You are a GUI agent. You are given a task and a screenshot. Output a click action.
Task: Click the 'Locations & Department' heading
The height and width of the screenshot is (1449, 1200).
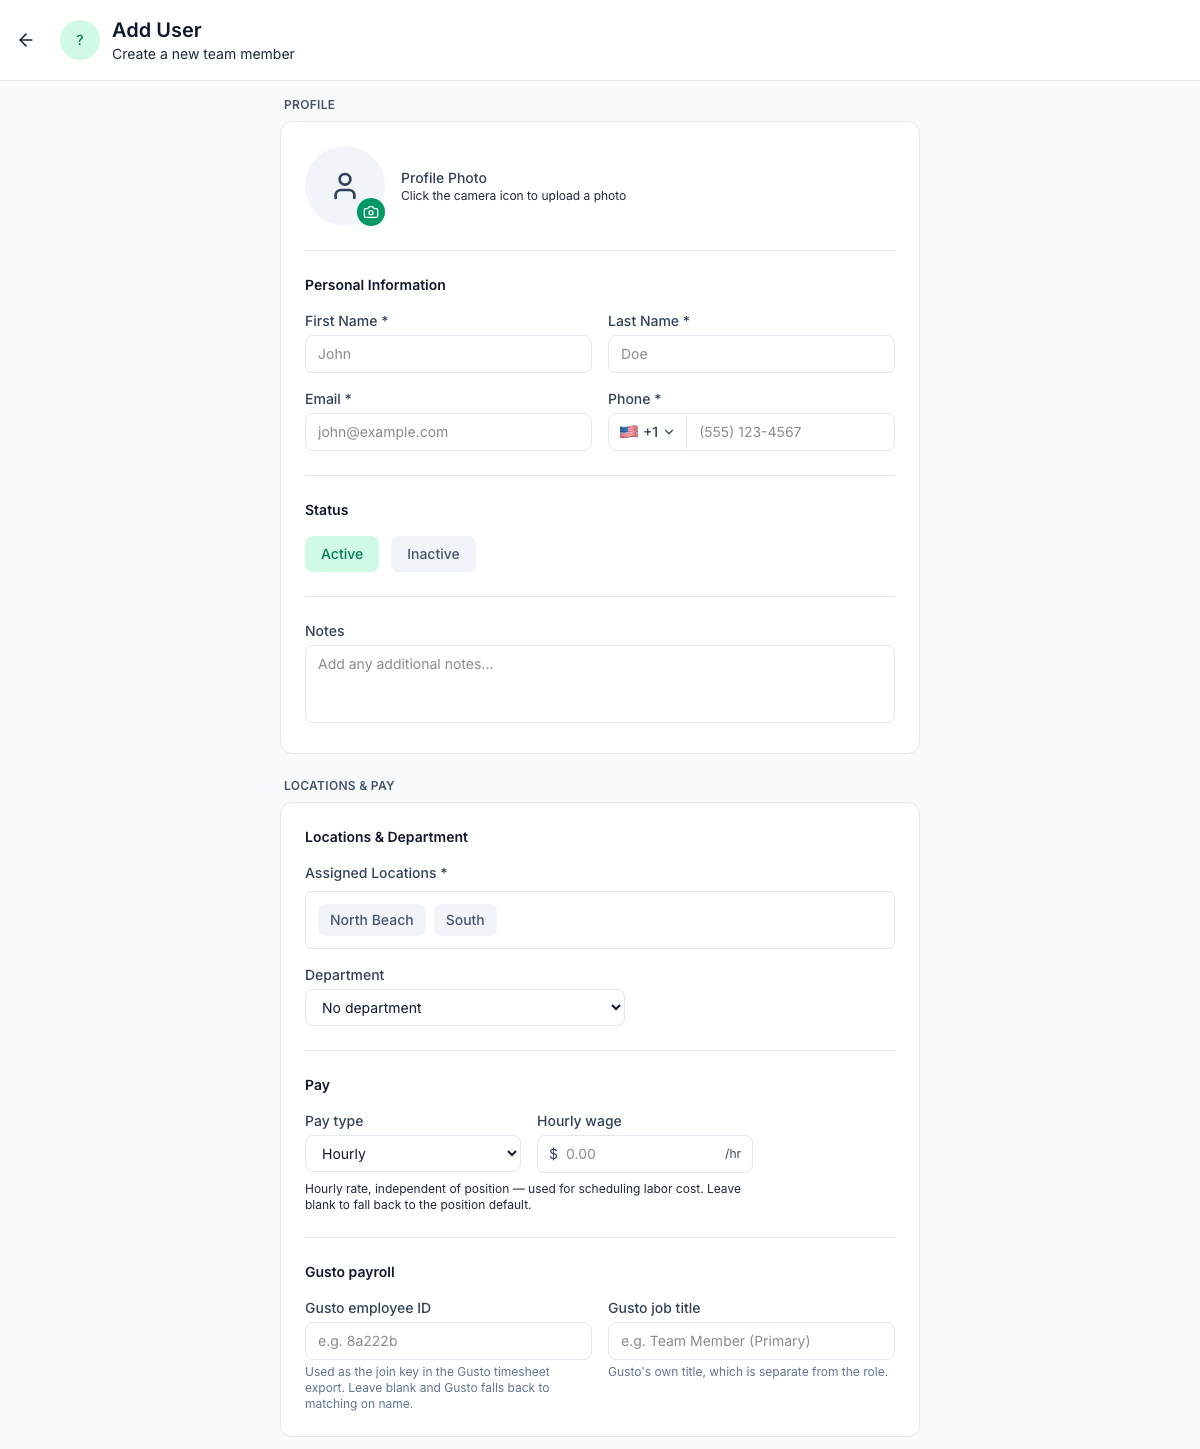point(386,837)
